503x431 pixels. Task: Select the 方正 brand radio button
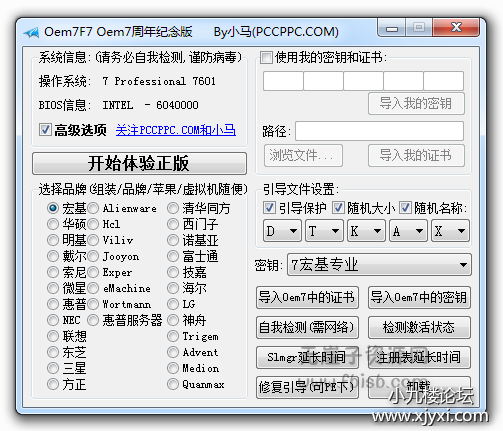(x=53, y=384)
